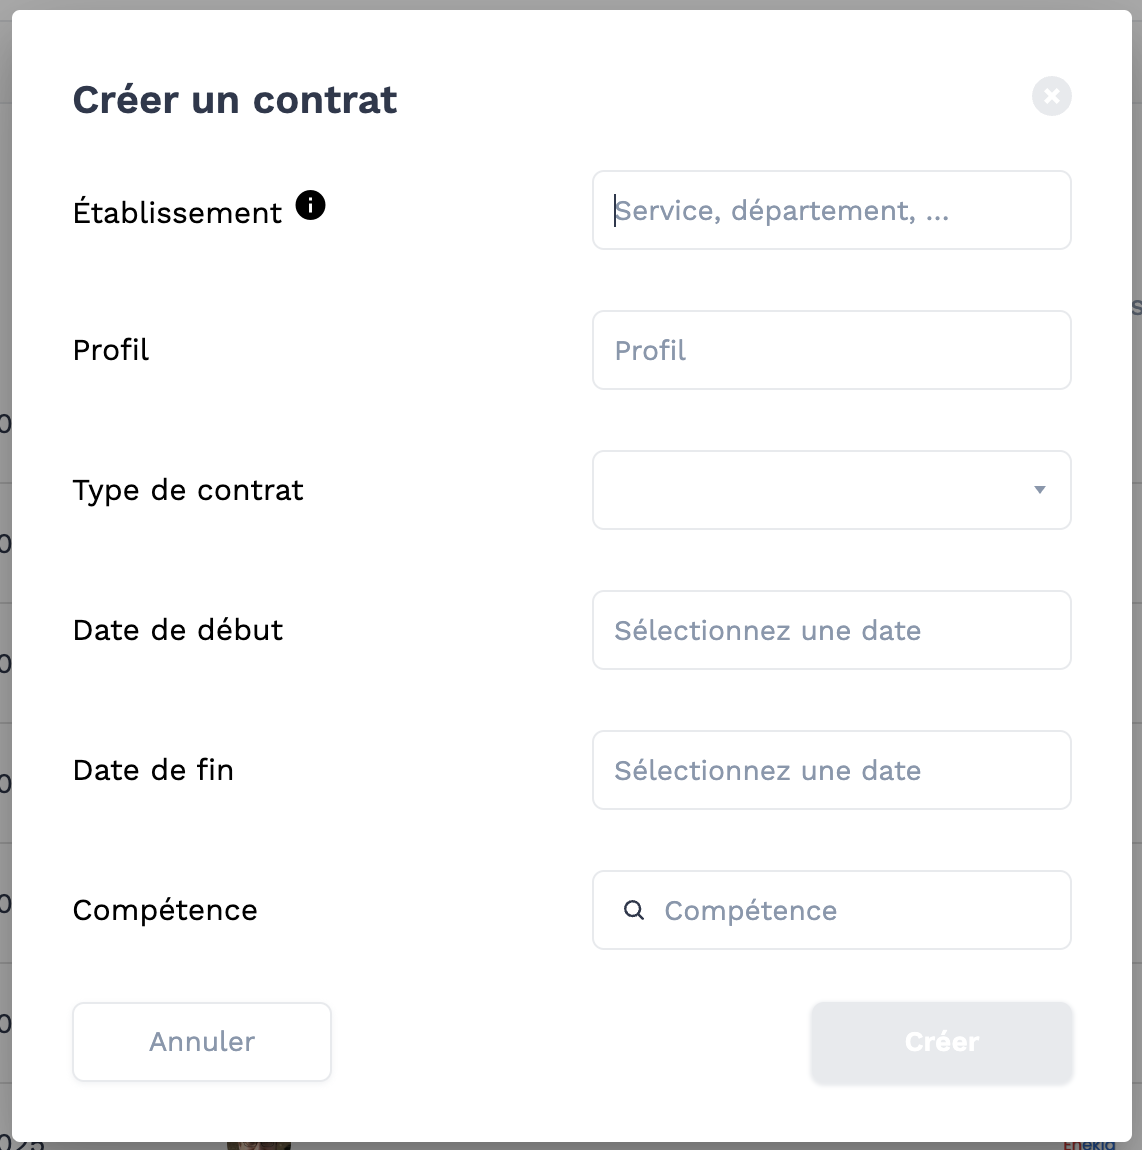Click into the Profil text field
The height and width of the screenshot is (1150, 1142).
[x=832, y=351]
